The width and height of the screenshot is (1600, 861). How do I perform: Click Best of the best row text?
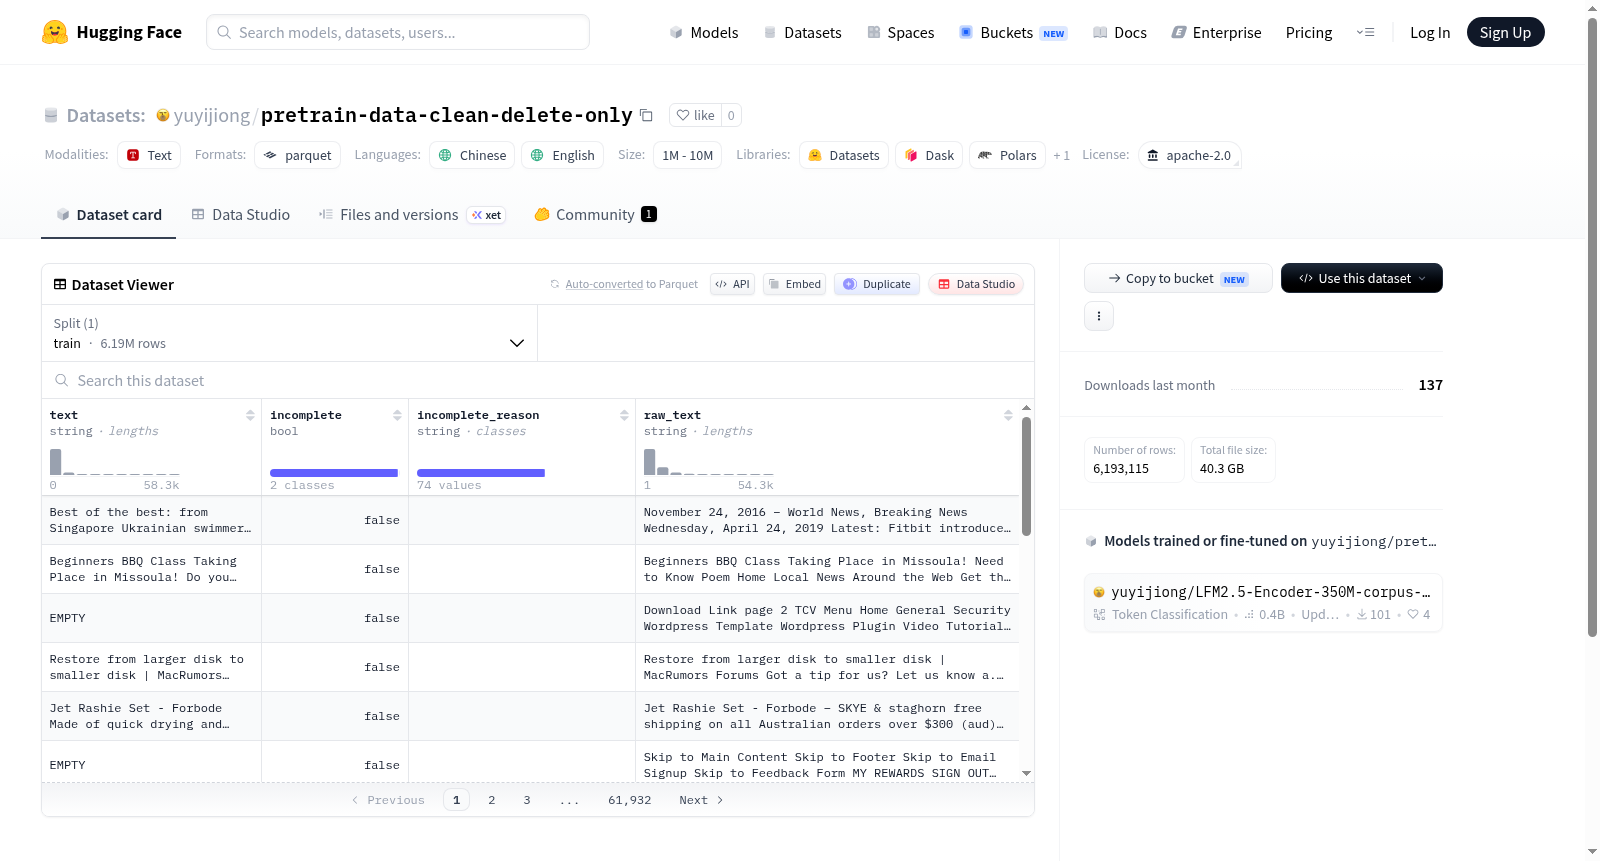[x=150, y=520]
